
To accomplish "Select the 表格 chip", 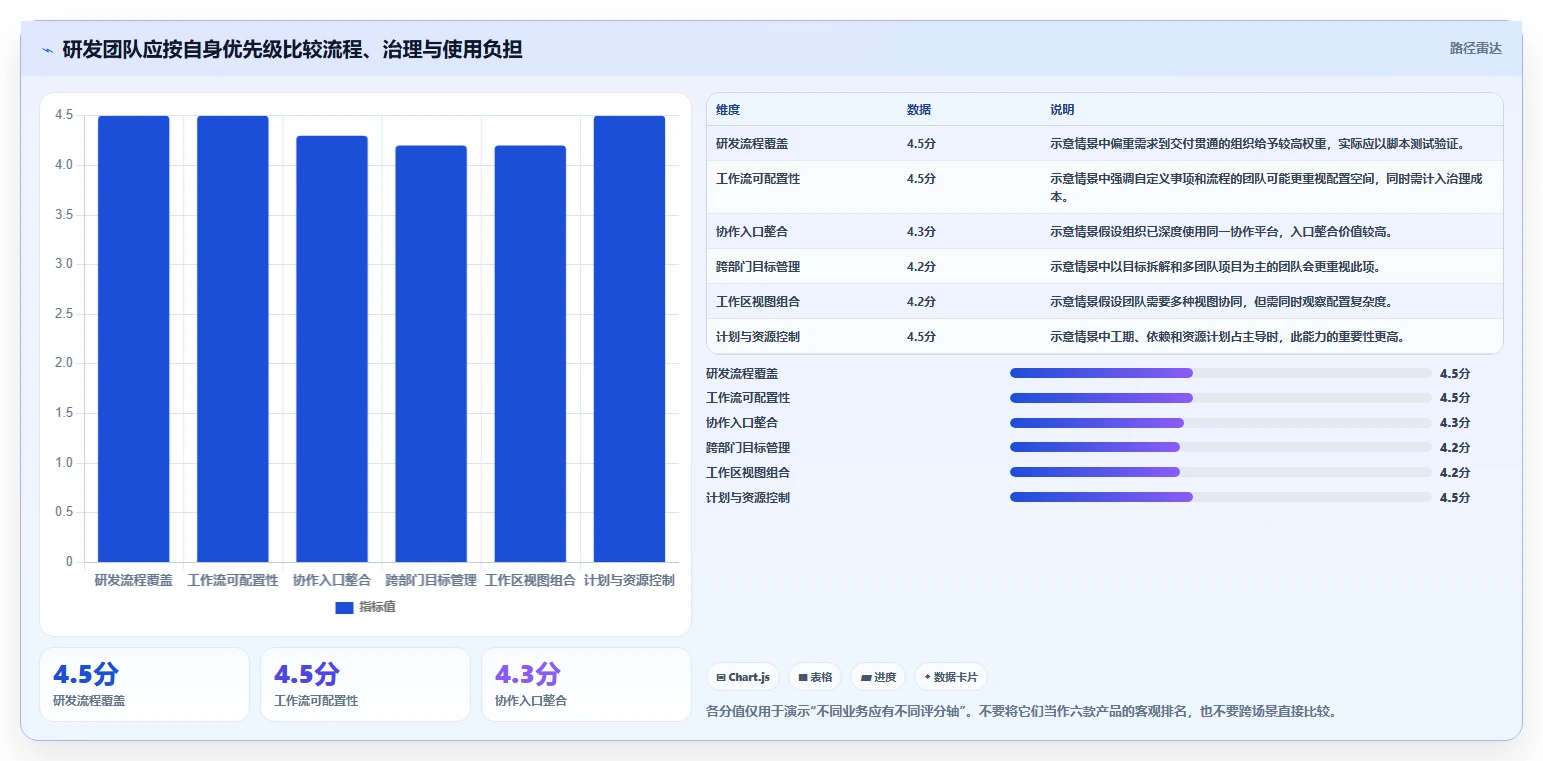I will tap(815, 677).
